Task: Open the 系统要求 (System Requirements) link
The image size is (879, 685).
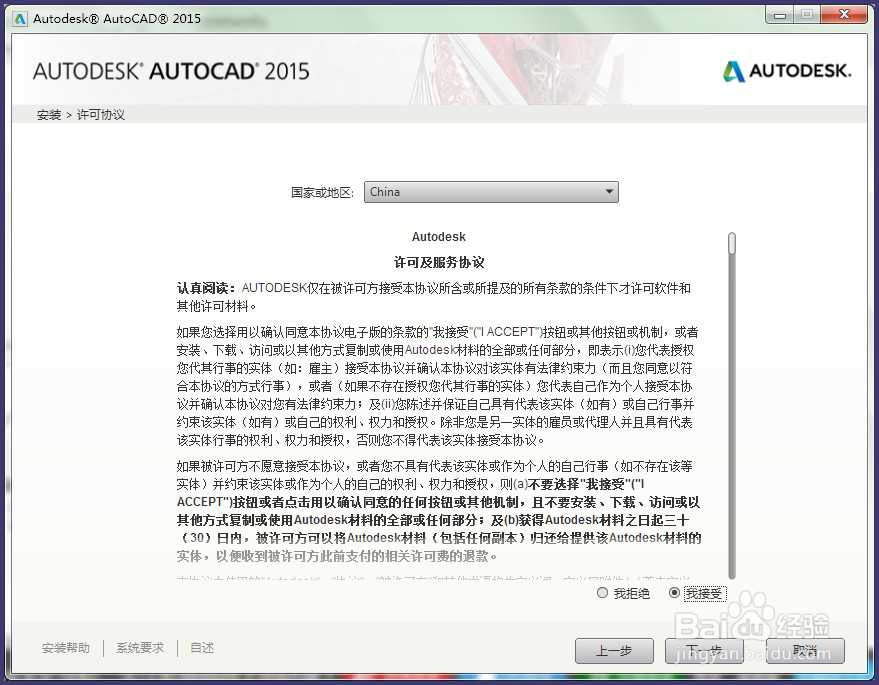Action: point(139,648)
